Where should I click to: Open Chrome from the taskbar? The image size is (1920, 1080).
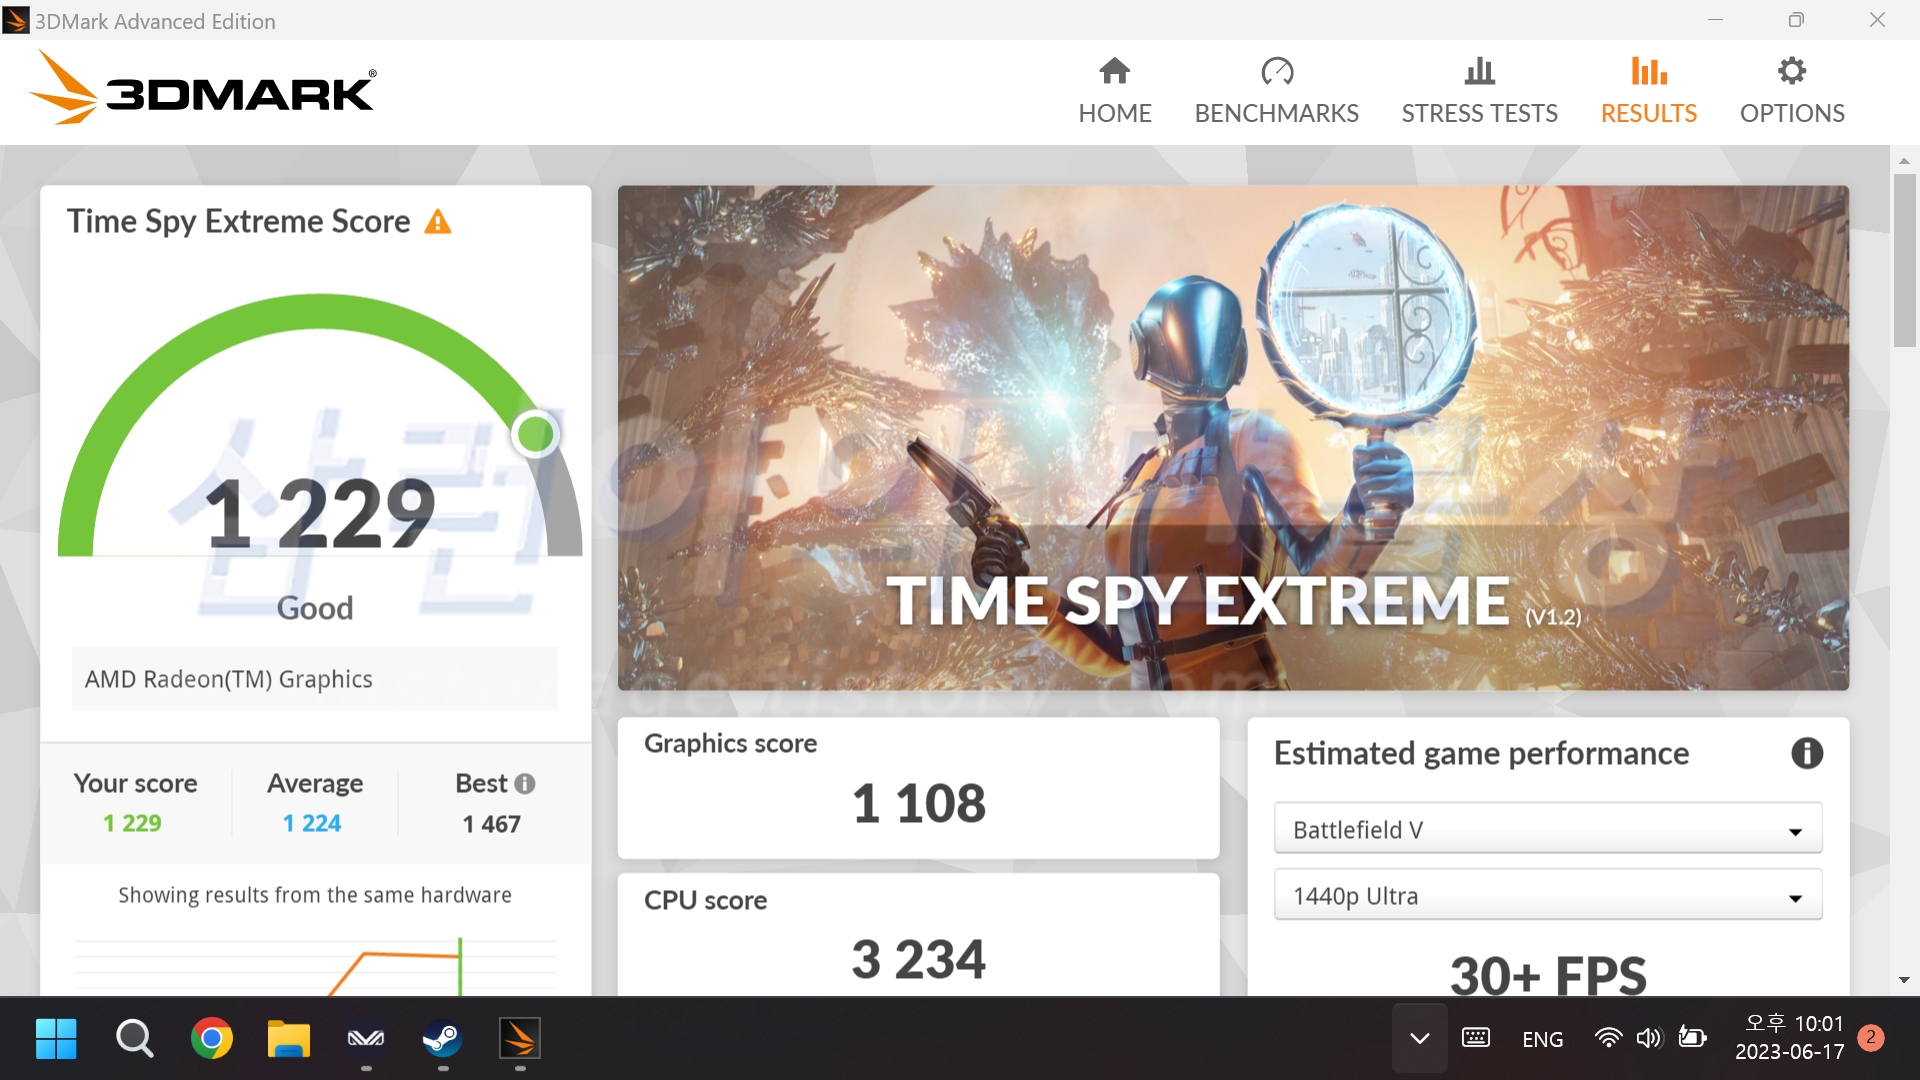[x=212, y=1039]
